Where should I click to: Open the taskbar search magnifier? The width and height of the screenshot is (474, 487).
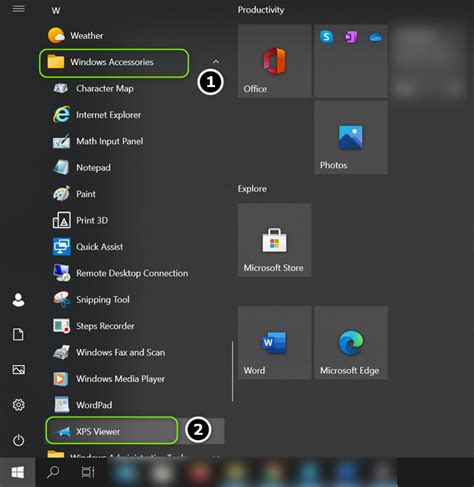point(53,472)
